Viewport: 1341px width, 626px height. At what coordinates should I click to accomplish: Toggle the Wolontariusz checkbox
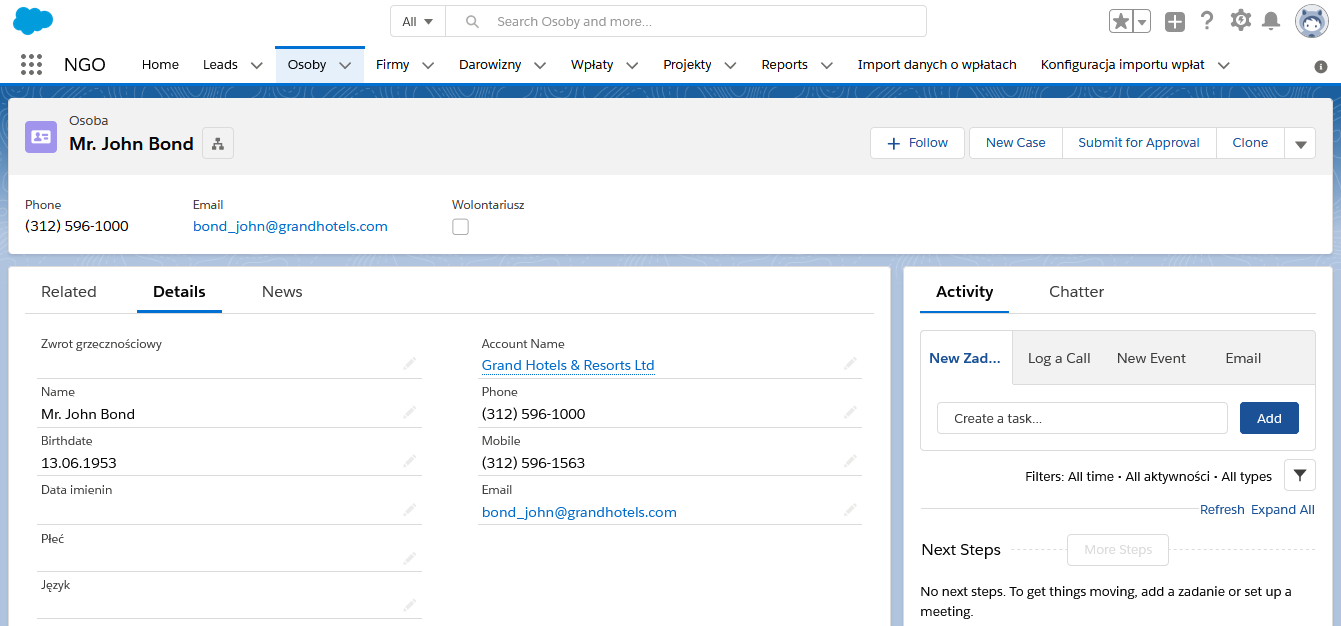tap(460, 227)
